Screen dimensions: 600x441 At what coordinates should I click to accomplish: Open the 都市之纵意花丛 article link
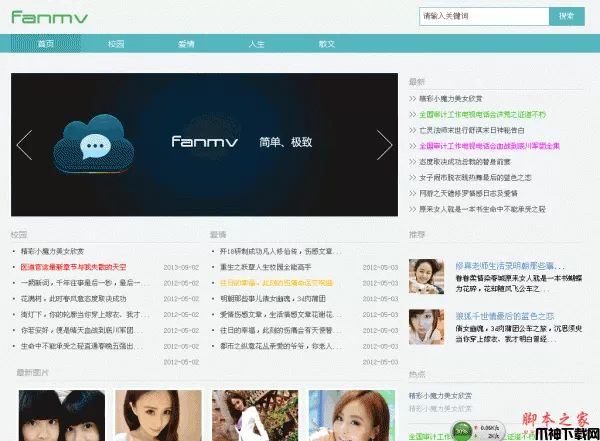coord(280,346)
